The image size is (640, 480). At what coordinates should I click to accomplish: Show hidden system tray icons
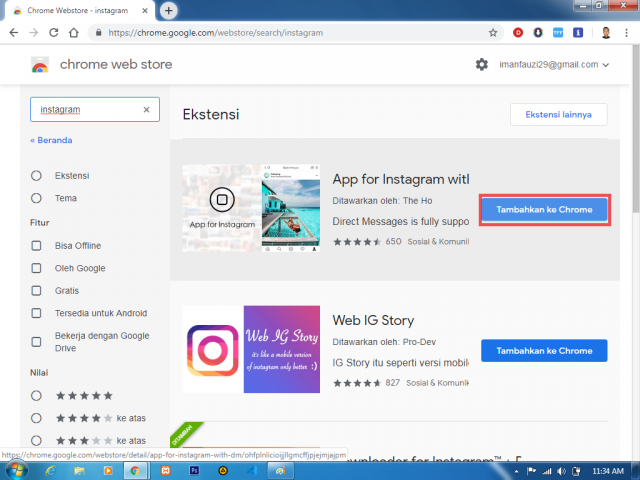click(x=516, y=471)
